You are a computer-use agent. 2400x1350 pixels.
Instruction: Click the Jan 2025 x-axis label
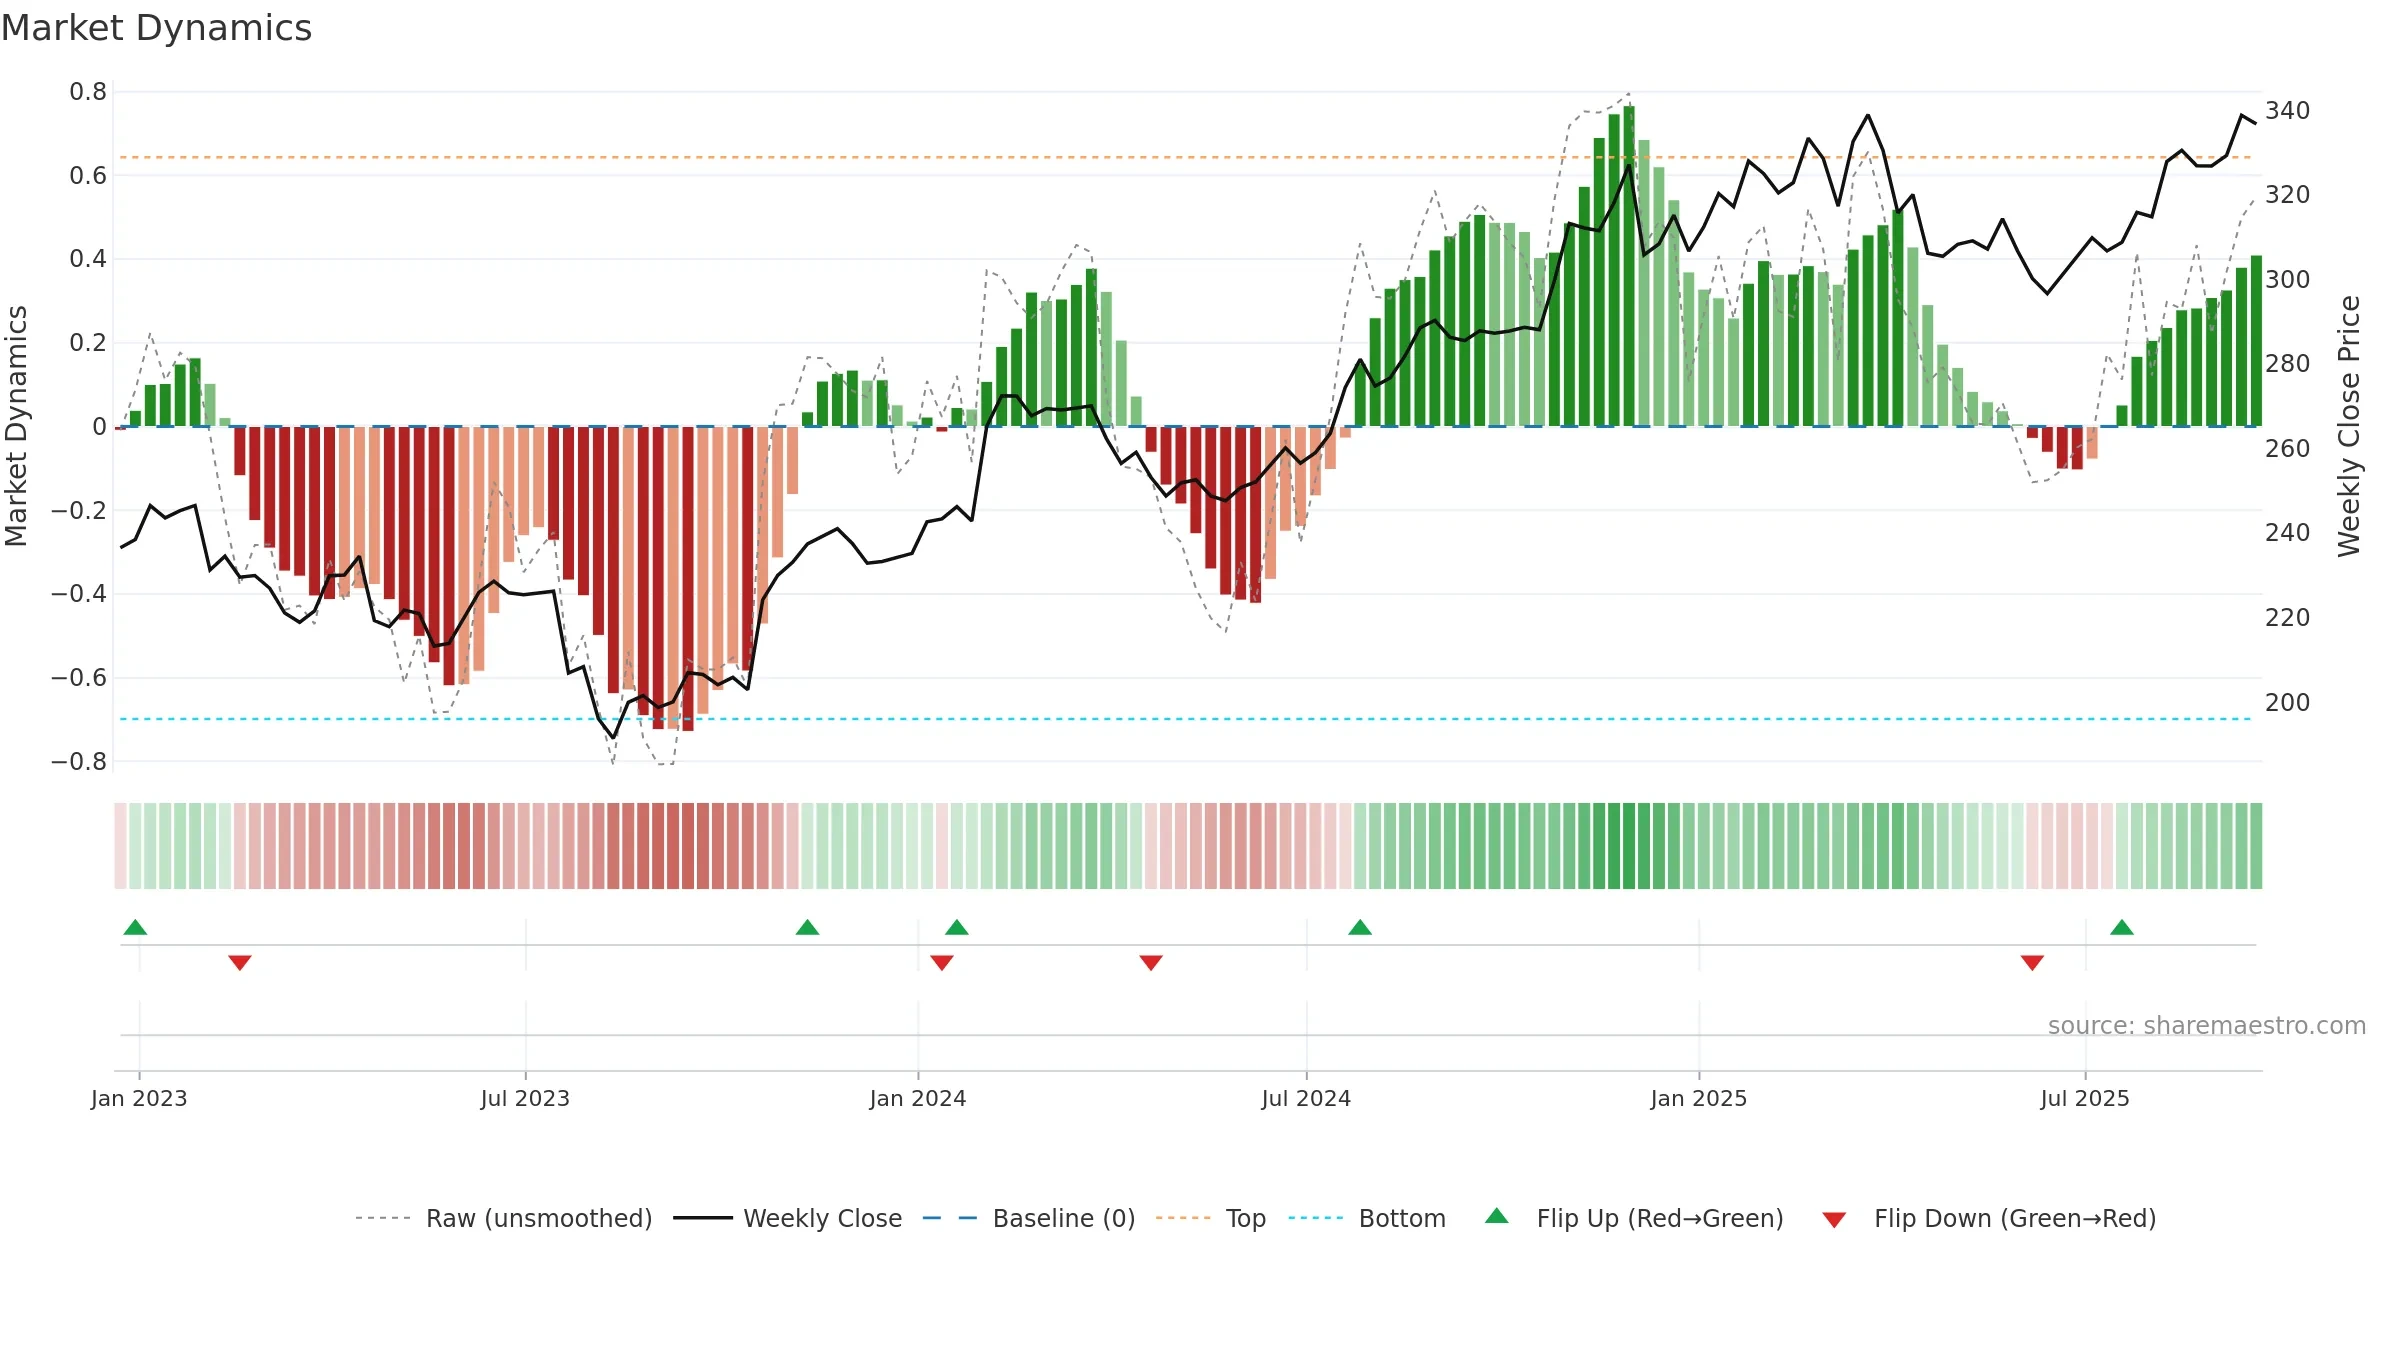[x=1699, y=1098]
